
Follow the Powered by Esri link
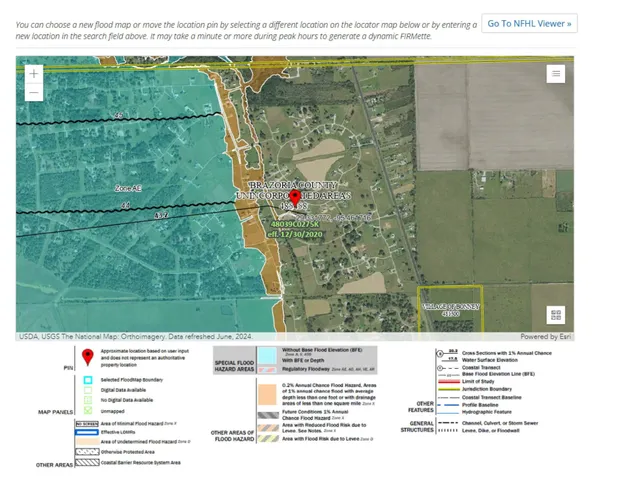[546, 336]
